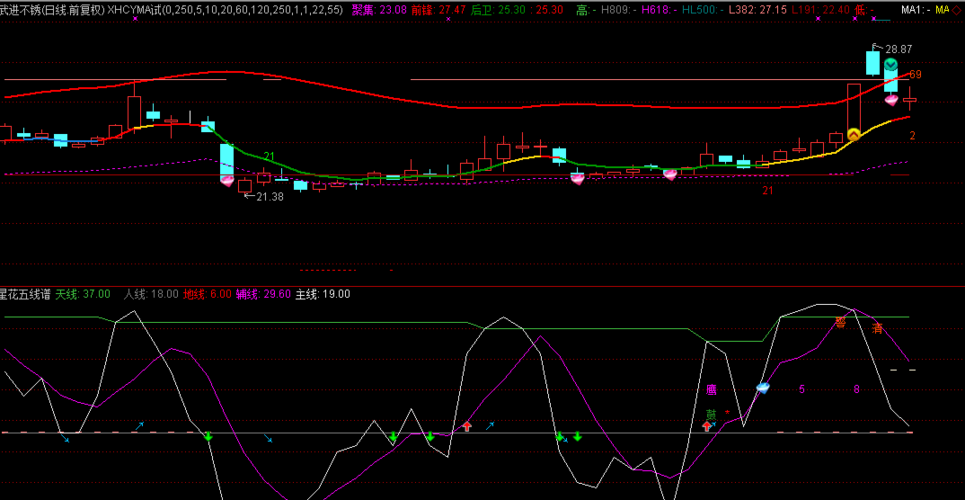965x500 pixels.
Task: Click the H809 label in the header
Action: coord(619,9)
